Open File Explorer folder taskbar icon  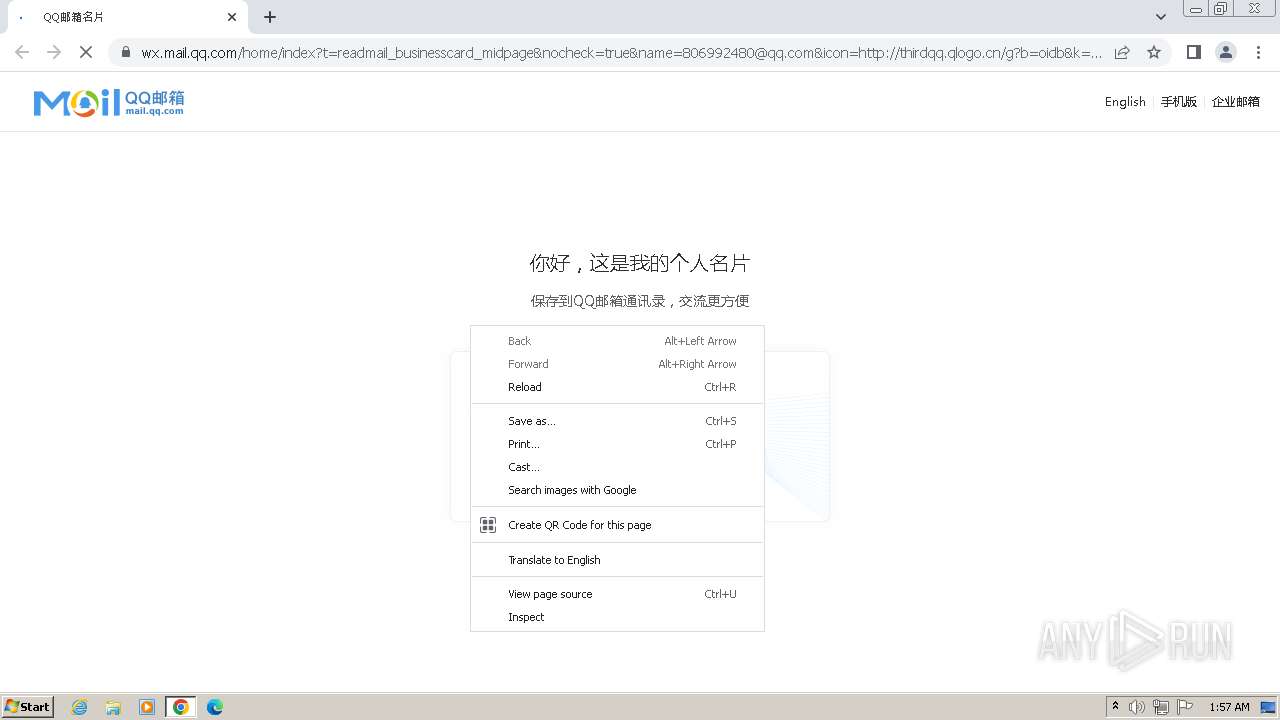click(113, 707)
